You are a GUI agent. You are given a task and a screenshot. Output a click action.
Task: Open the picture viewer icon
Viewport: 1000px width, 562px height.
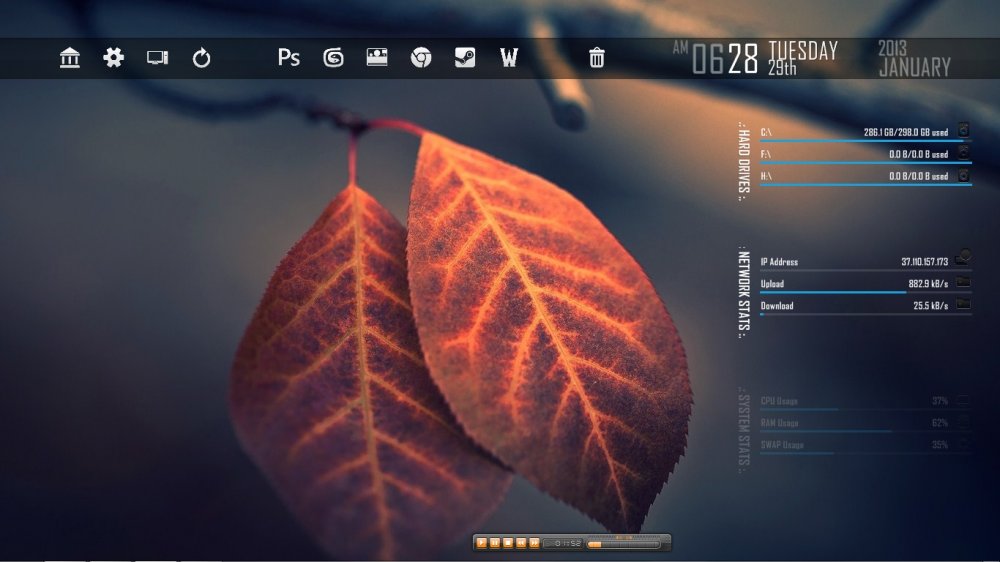(x=377, y=58)
